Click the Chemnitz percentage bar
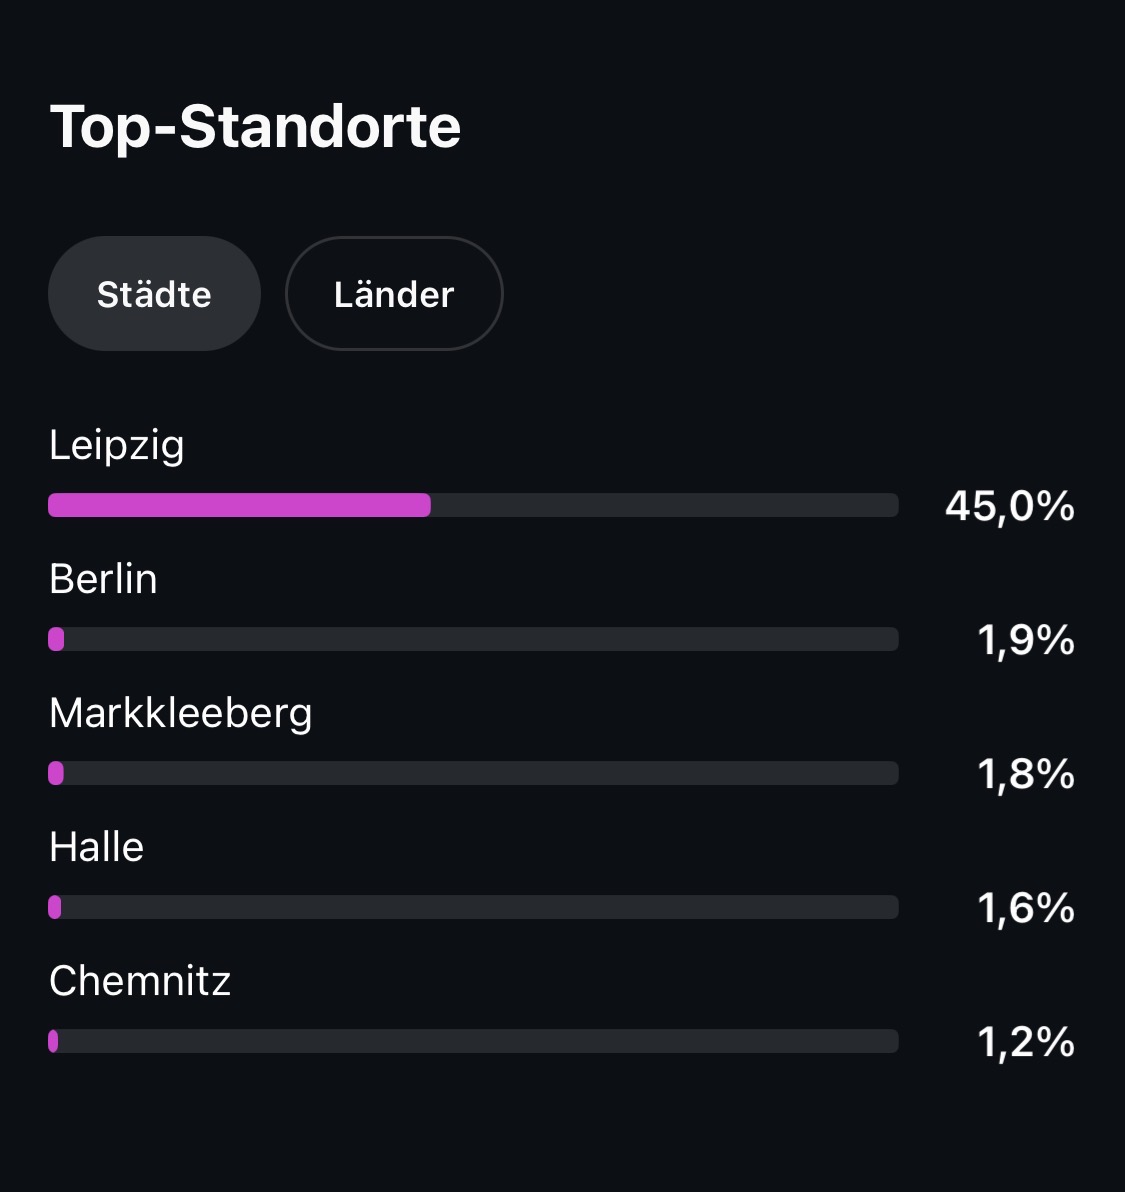Viewport: 1125px width, 1192px height. pos(473,1041)
